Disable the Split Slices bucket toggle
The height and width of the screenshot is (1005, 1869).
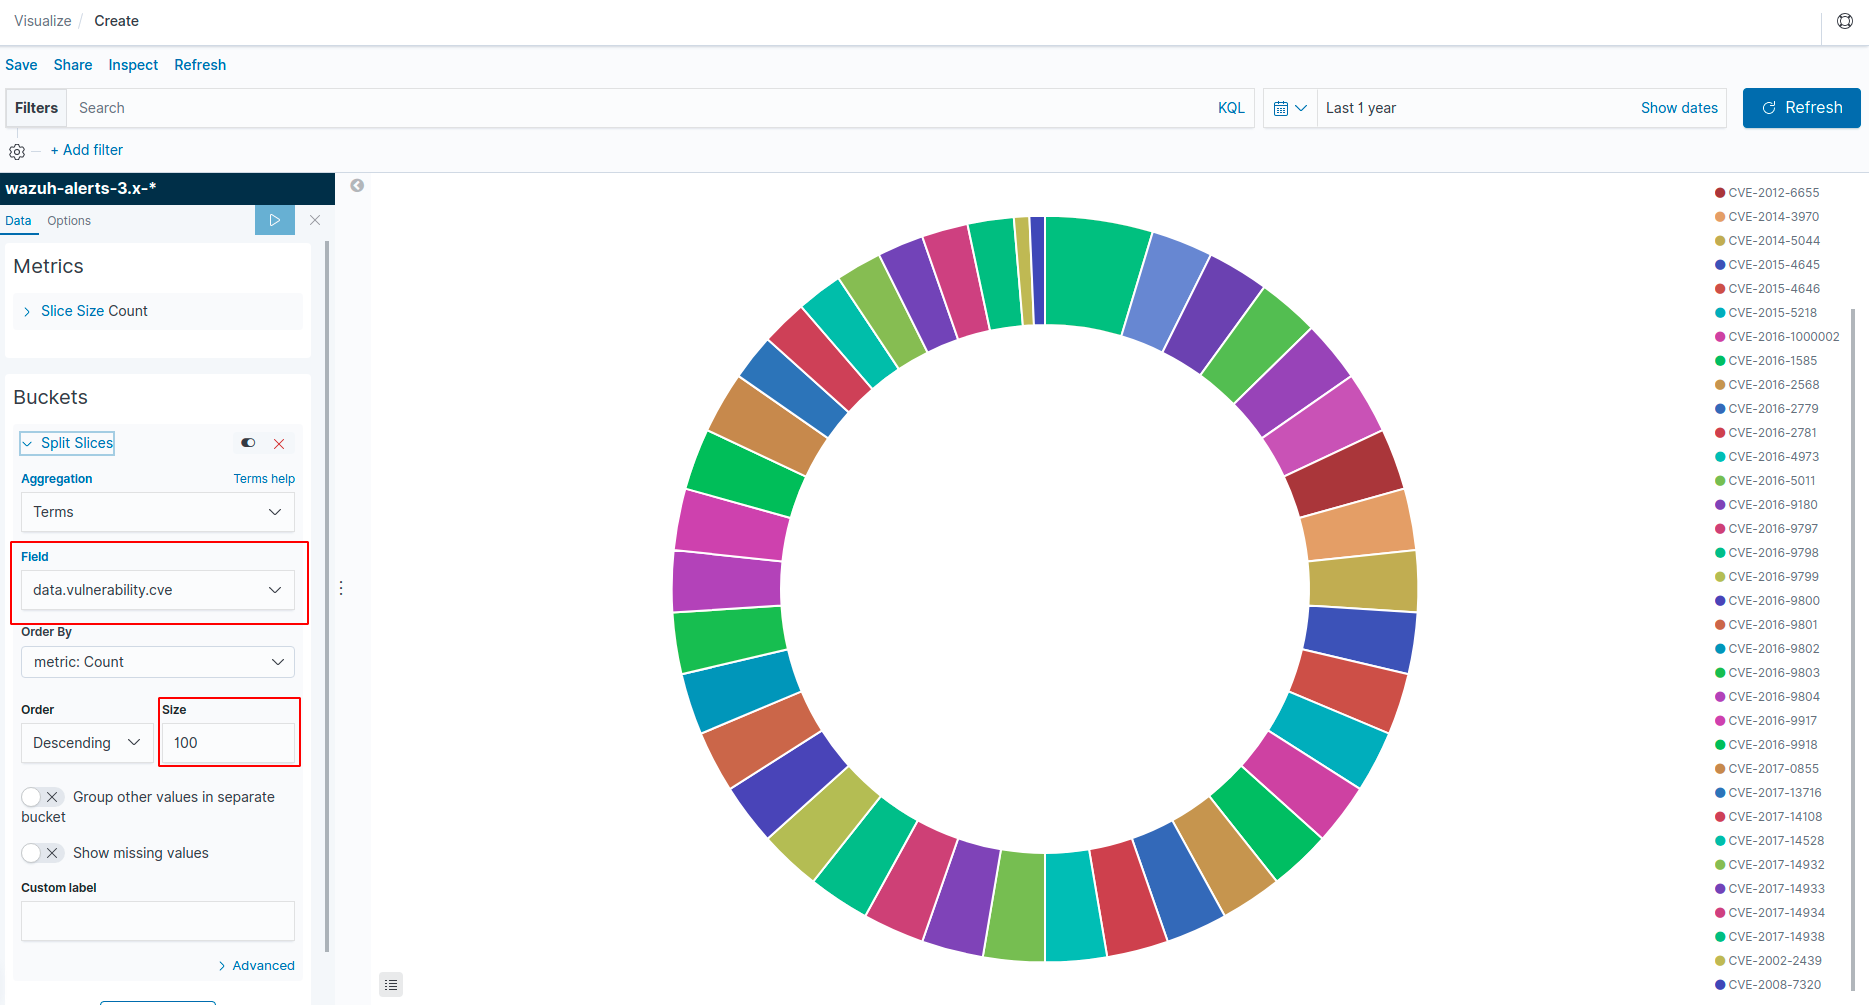click(247, 442)
